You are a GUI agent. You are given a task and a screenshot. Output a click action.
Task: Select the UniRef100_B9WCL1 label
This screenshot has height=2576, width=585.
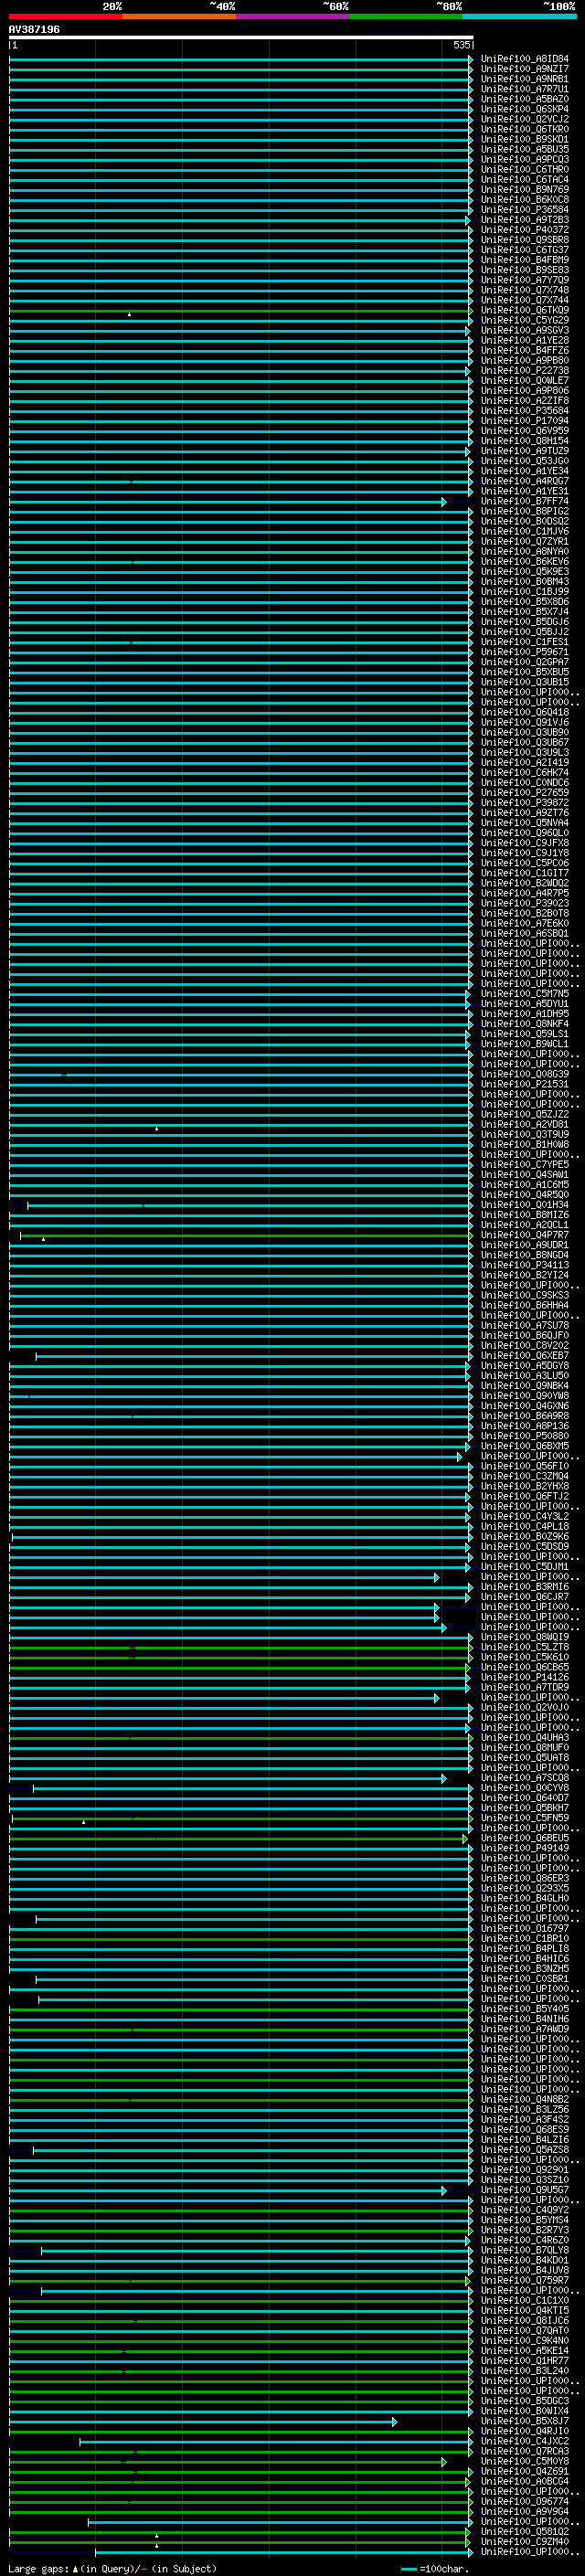[525, 1044]
